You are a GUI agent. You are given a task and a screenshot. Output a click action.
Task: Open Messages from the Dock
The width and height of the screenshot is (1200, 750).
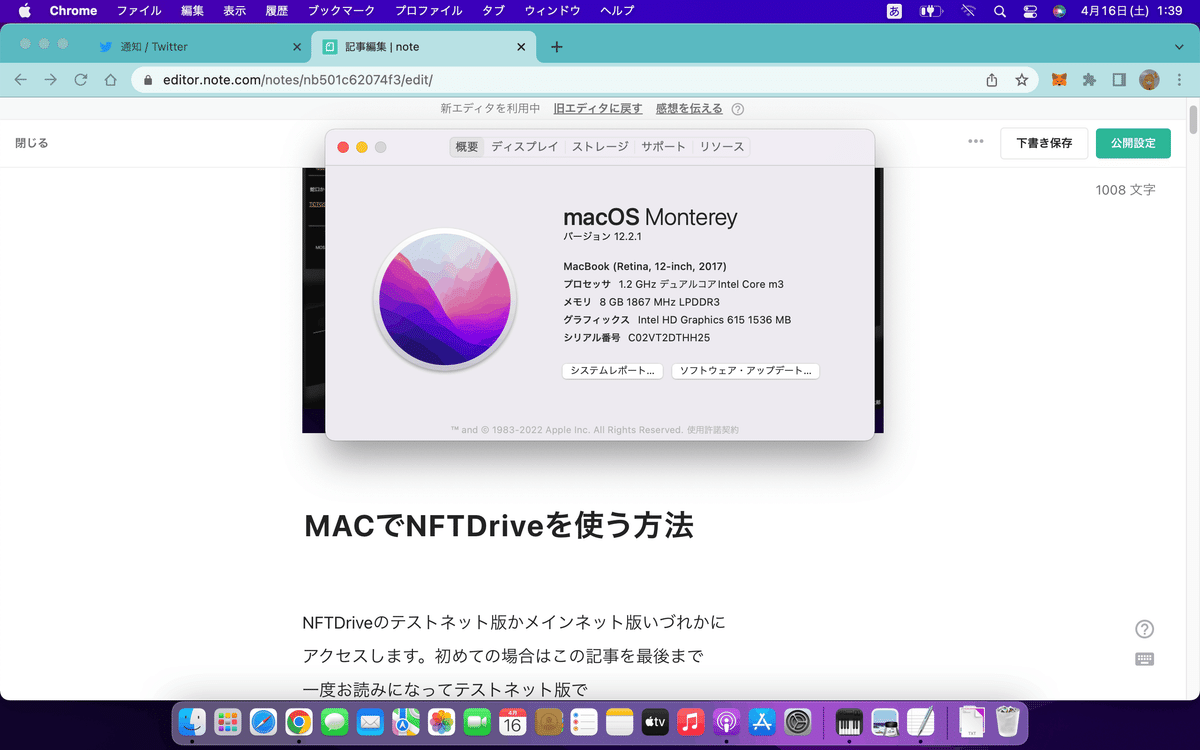[335, 722]
